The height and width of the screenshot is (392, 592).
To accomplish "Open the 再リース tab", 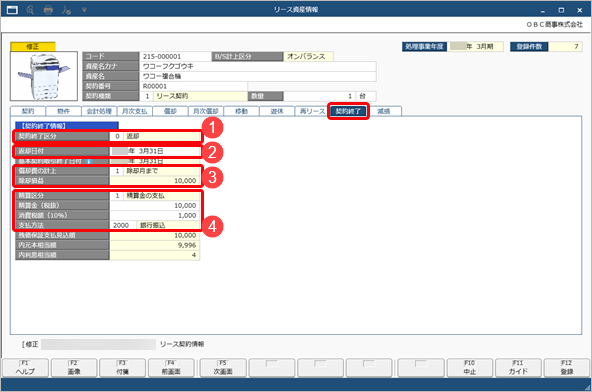I will tap(312, 111).
